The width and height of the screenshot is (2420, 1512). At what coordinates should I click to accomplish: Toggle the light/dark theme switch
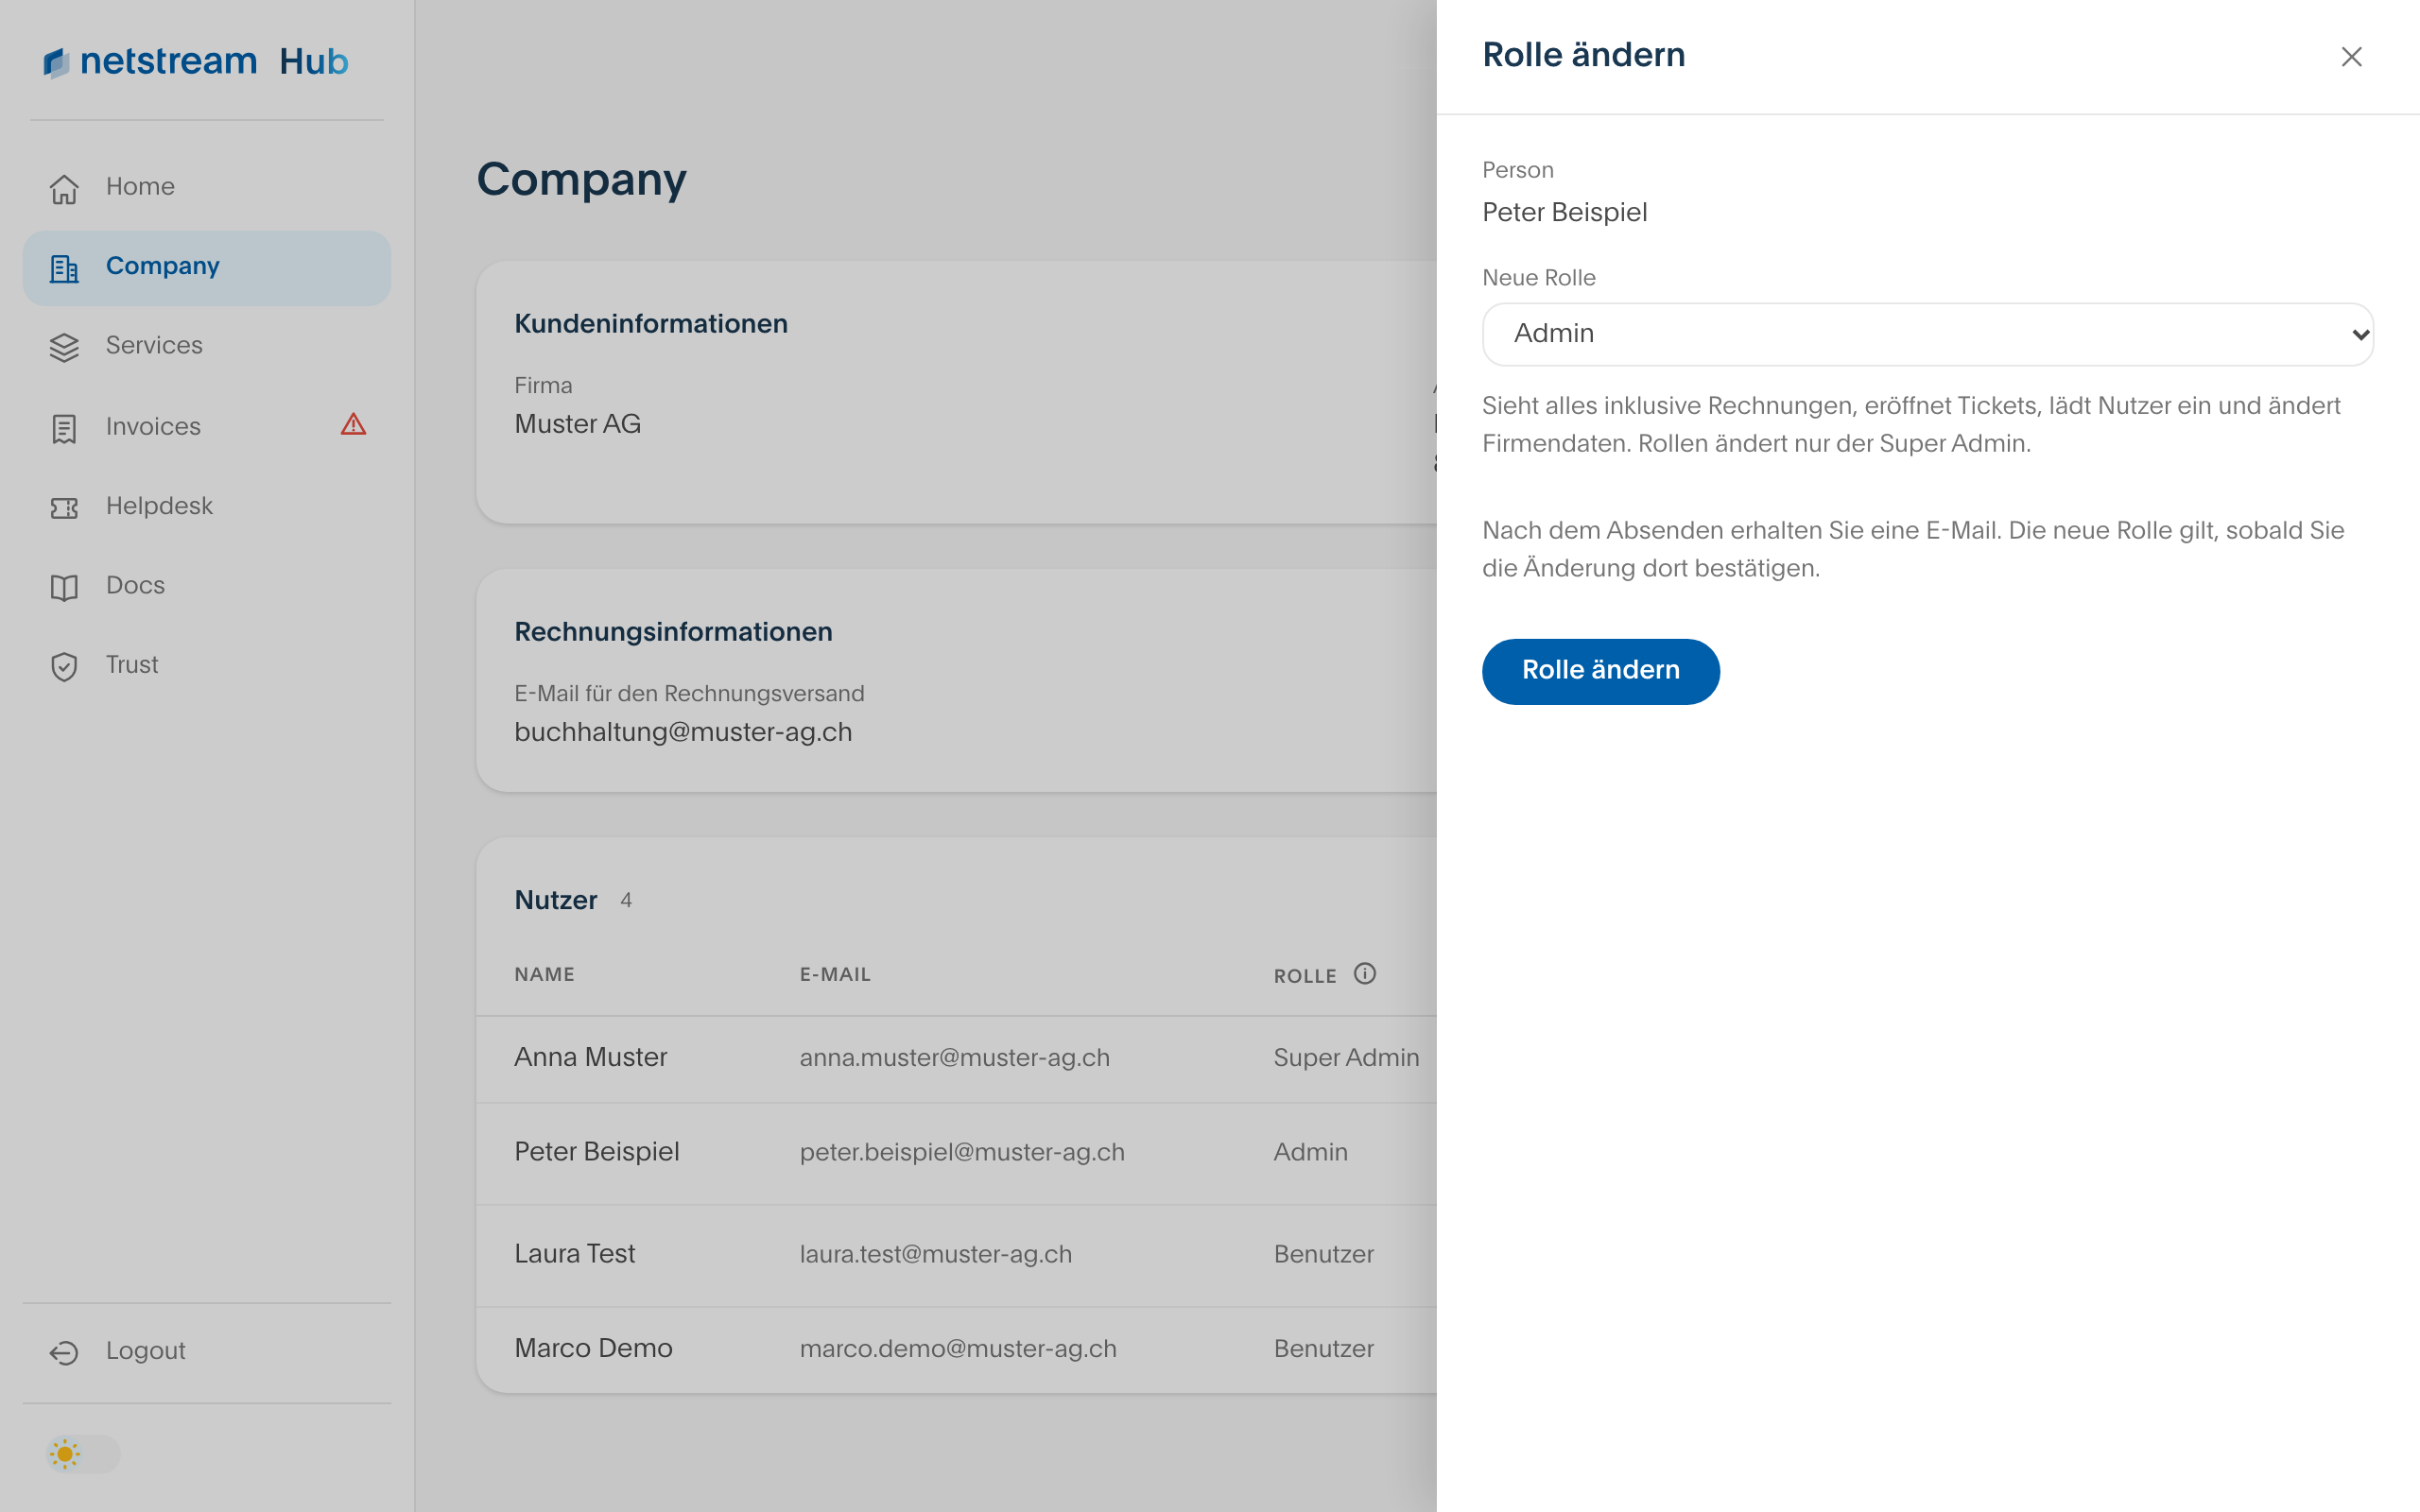[x=83, y=1453]
